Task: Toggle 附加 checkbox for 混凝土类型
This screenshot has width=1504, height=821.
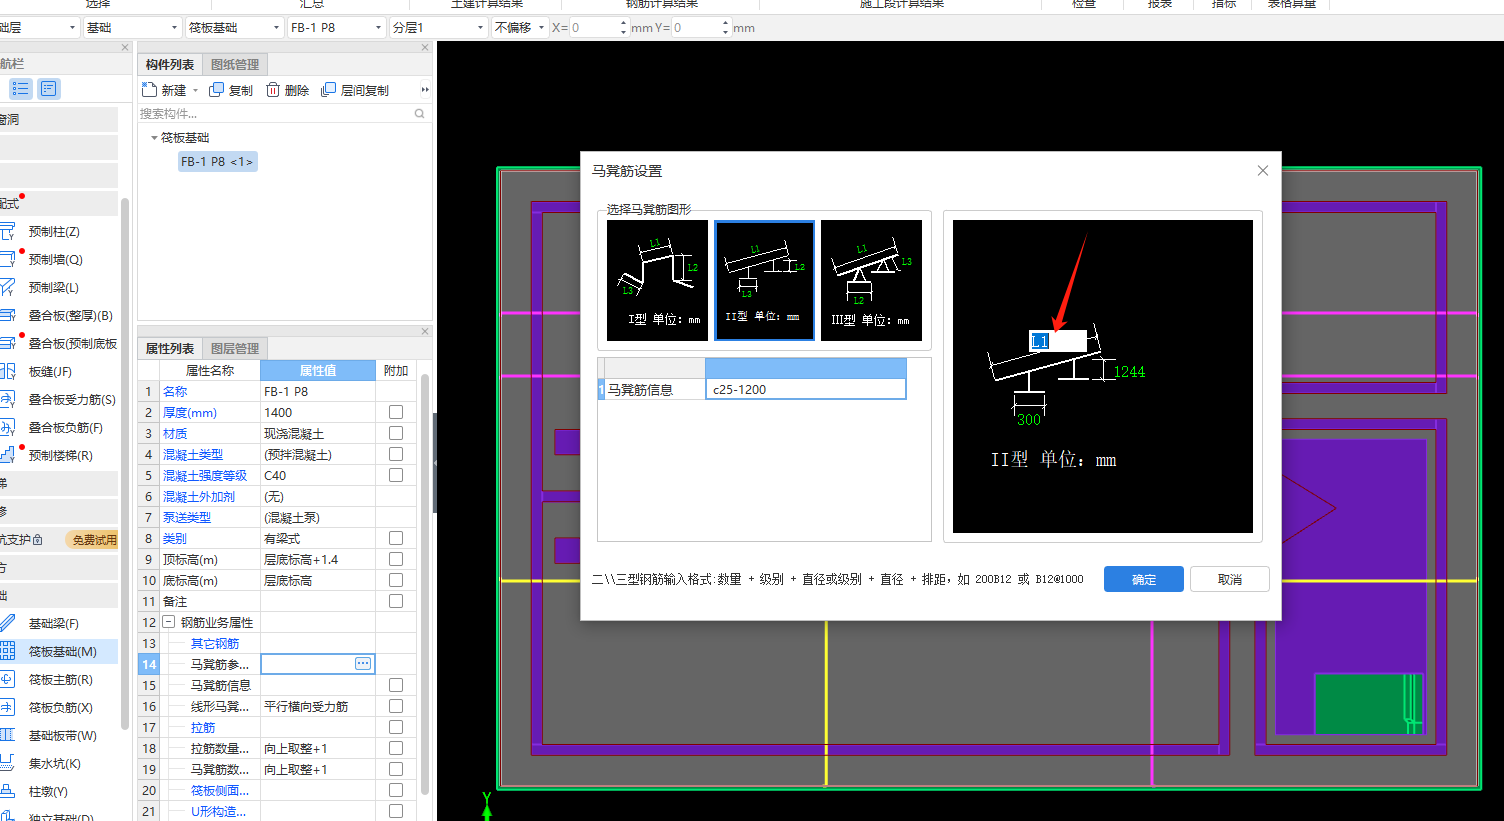Action: (x=396, y=454)
